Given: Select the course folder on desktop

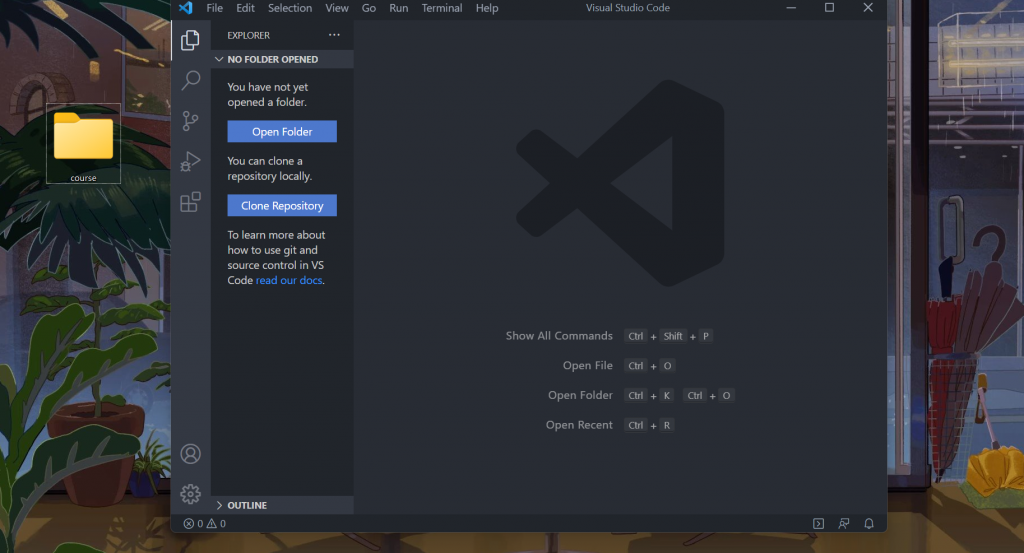Looking at the screenshot, I should pos(84,144).
